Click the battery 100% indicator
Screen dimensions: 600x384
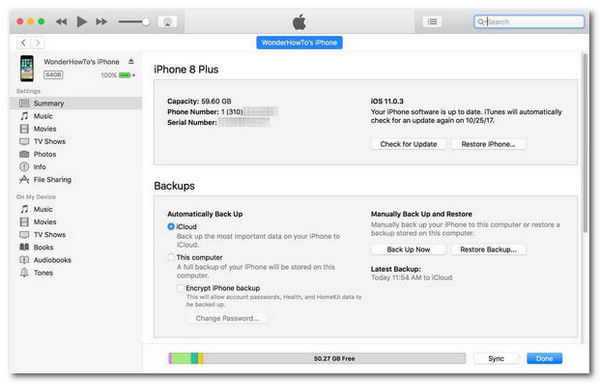coord(118,75)
